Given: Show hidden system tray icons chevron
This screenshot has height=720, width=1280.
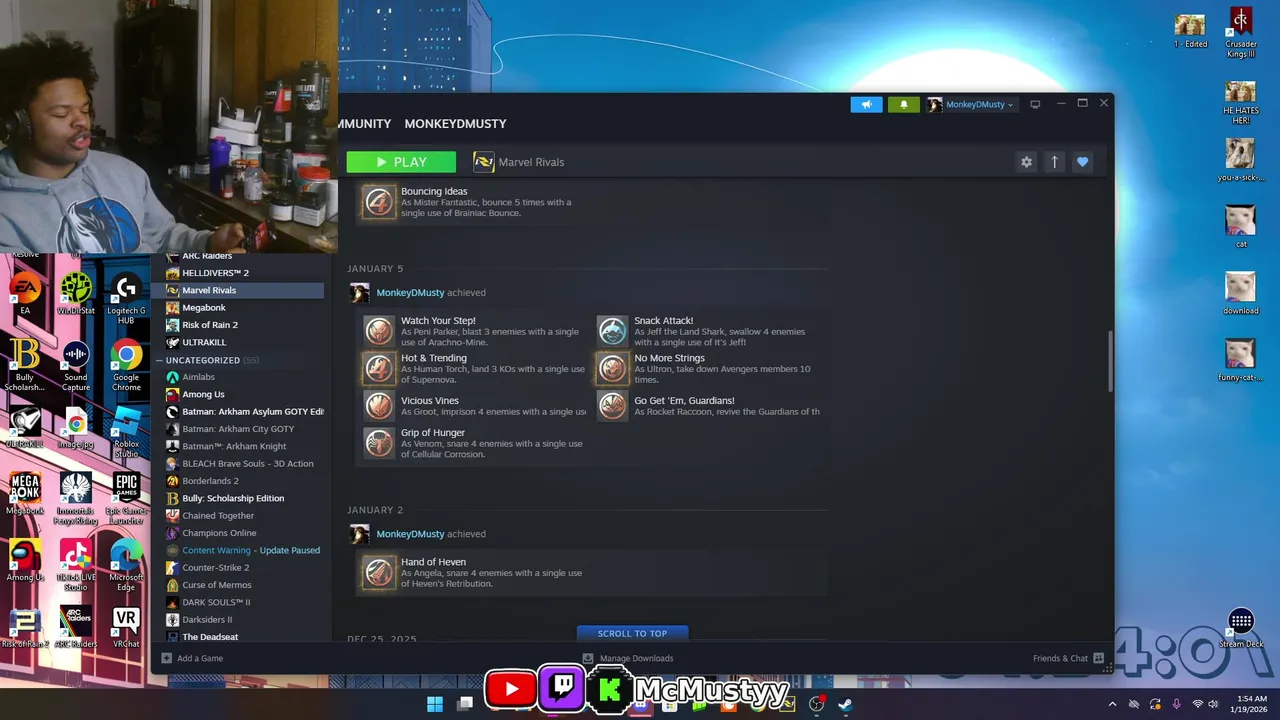Looking at the screenshot, I should 1112,704.
